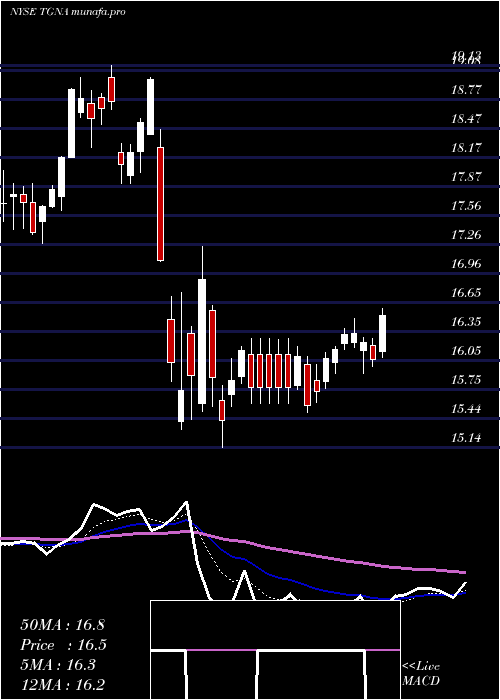Click the 16.65 price axis label
The height and width of the screenshot is (700, 500).
(466, 293)
